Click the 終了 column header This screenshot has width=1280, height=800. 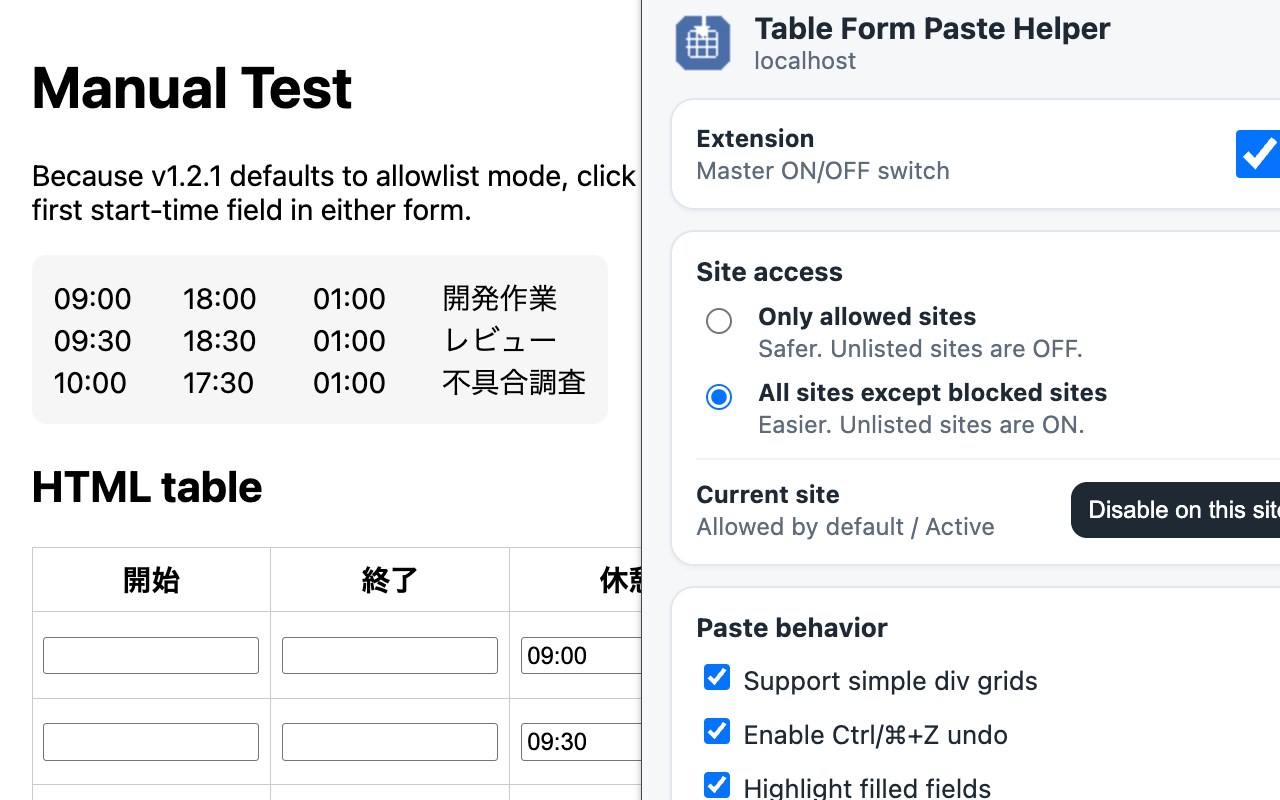tap(390, 580)
